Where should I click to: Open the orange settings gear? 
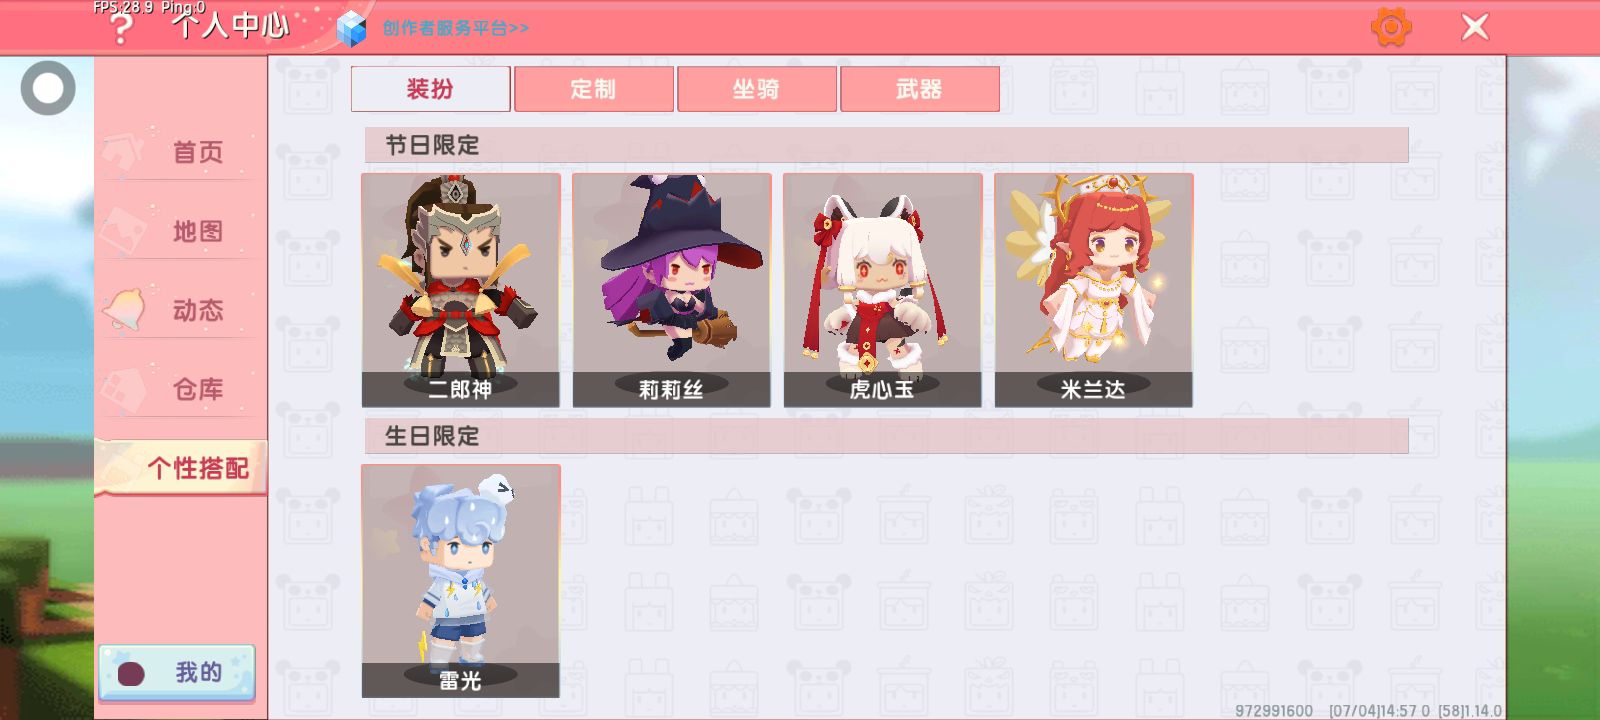click(1391, 27)
